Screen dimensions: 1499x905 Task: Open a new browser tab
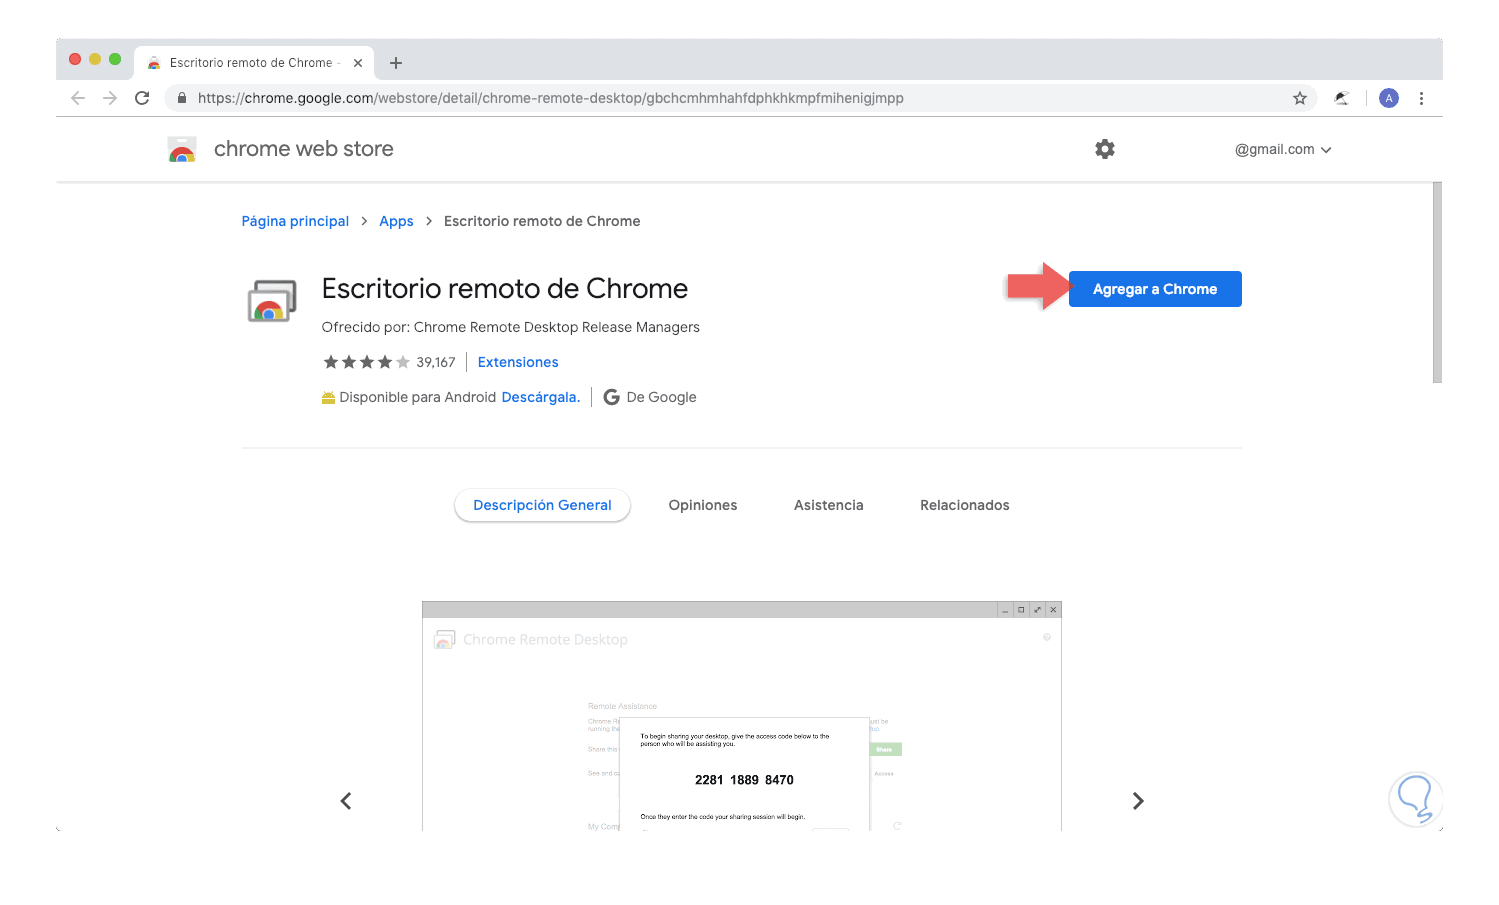pos(396,63)
